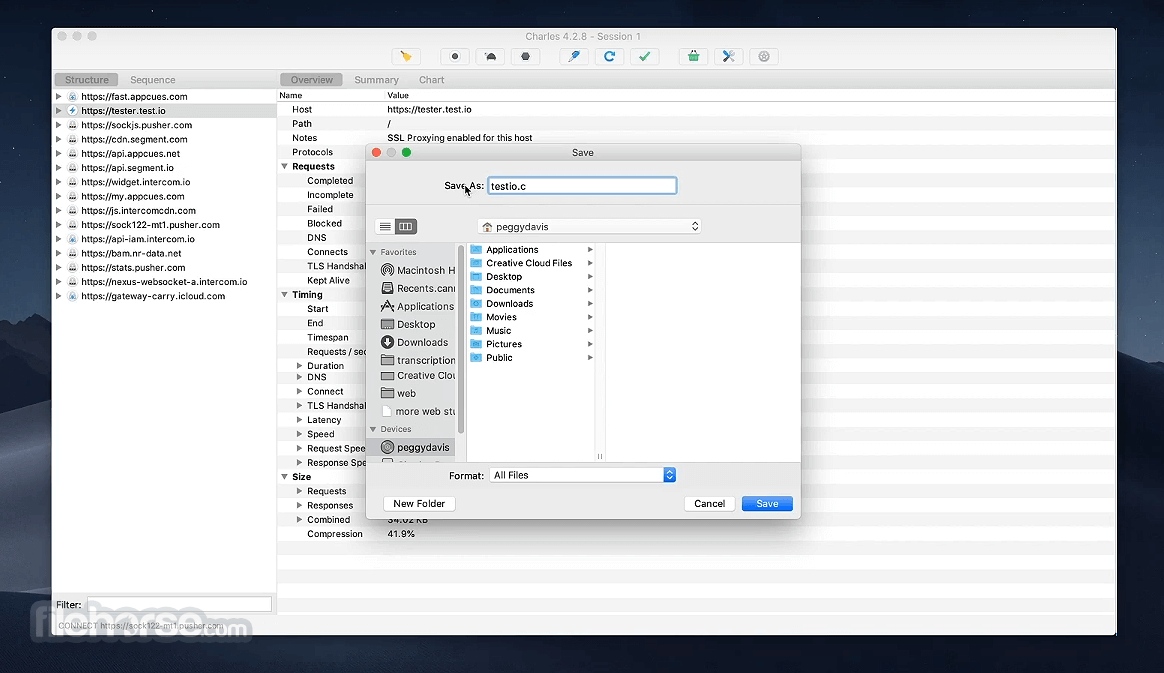Switch to the Summary tab
Image resolution: width=1164 pixels, height=673 pixels.
coord(376,79)
